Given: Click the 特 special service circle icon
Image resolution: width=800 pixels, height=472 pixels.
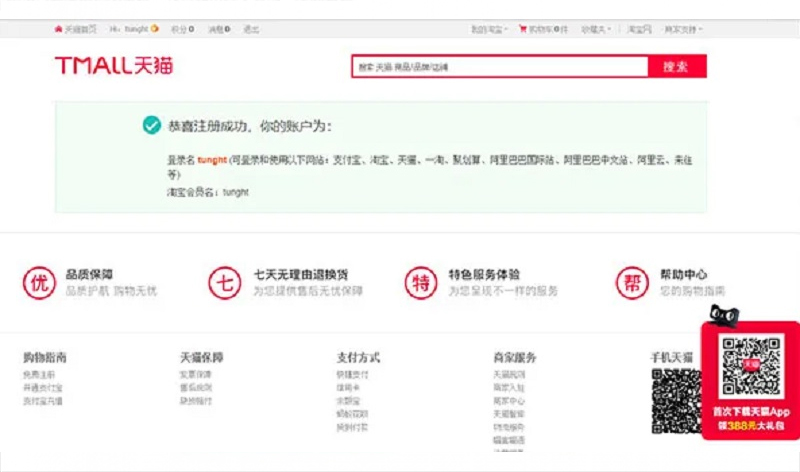Looking at the screenshot, I should 421,283.
